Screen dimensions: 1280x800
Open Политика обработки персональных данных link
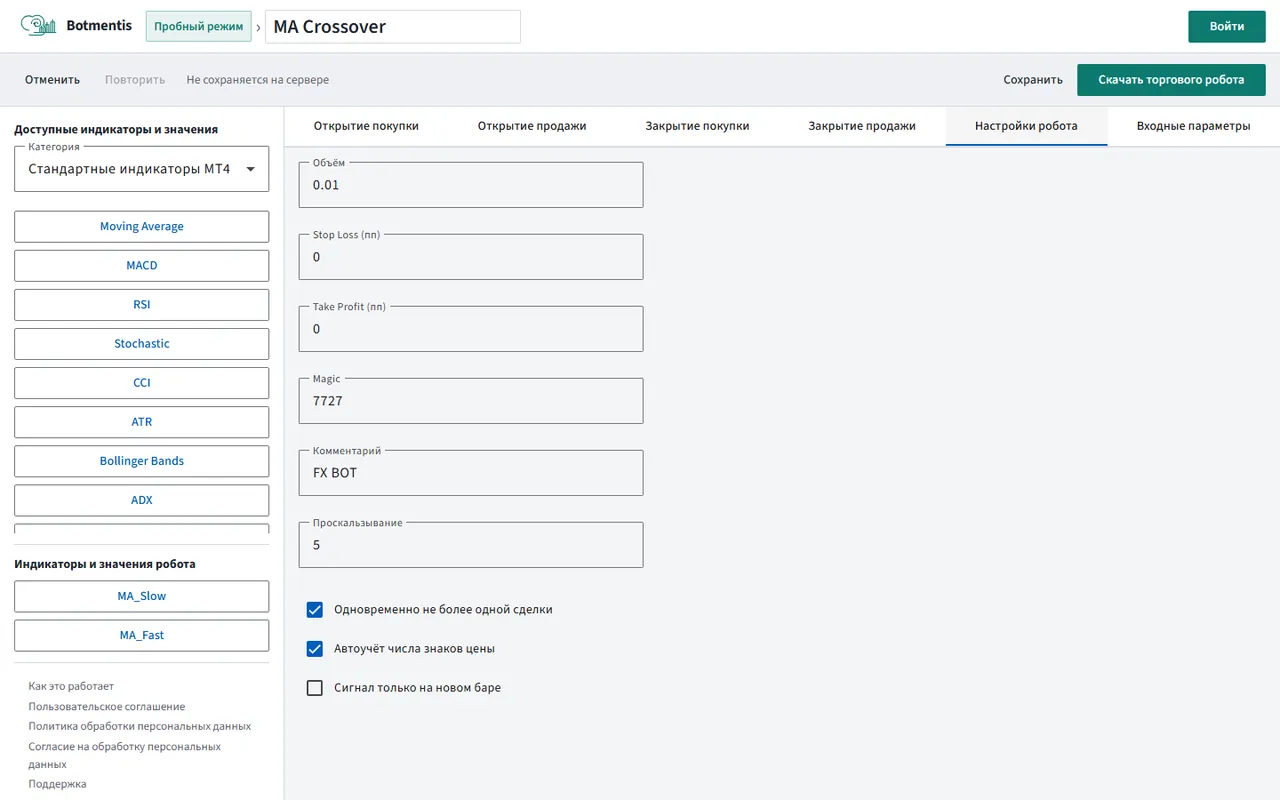tap(140, 726)
